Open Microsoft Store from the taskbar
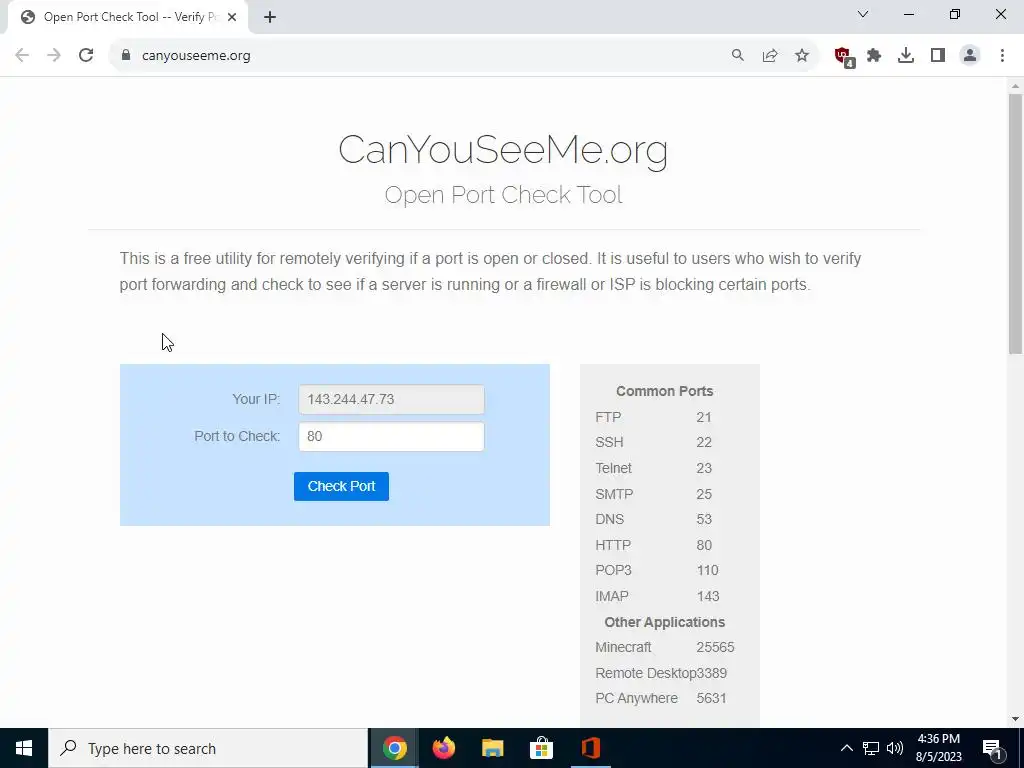 click(541, 748)
